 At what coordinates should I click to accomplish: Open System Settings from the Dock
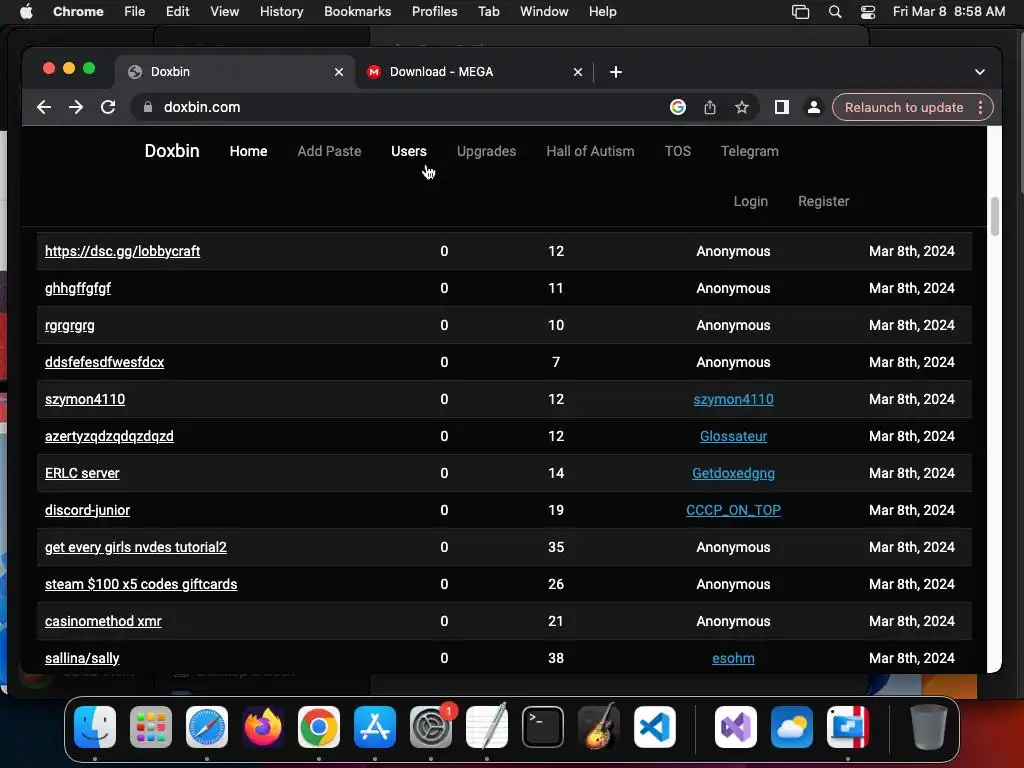tap(431, 727)
